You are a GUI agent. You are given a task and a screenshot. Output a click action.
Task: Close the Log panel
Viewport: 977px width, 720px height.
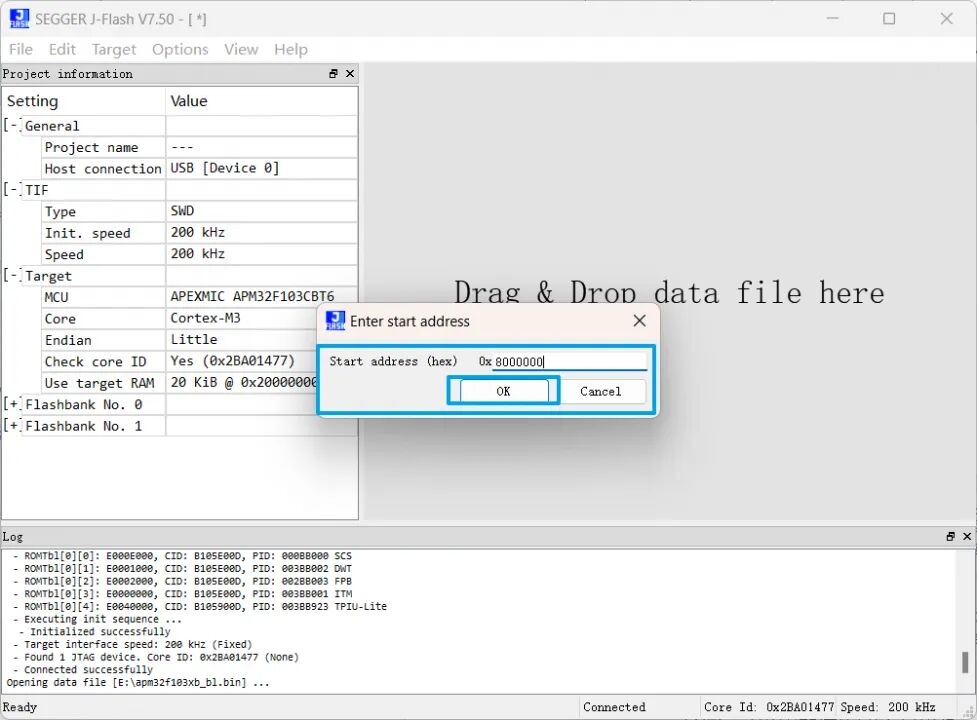click(966, 536)
